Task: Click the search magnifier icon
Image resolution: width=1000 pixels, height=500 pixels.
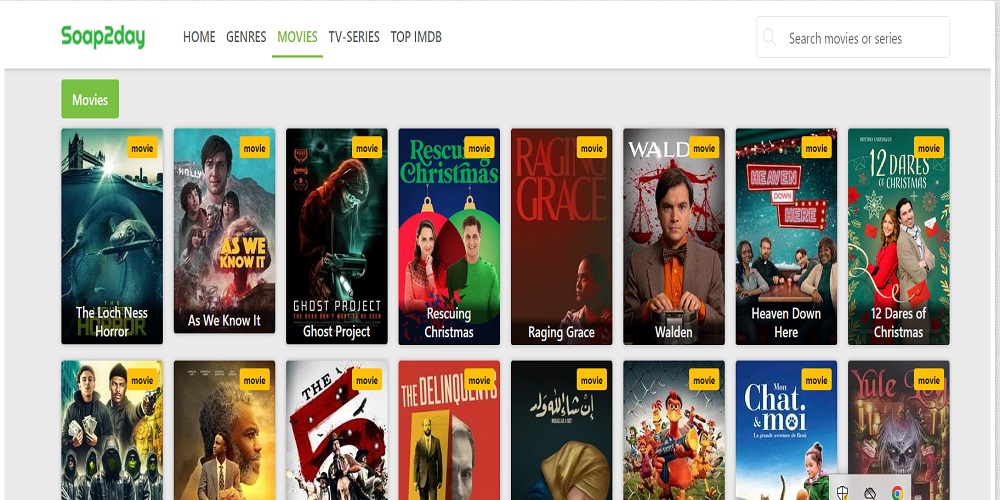Action: 769,38
